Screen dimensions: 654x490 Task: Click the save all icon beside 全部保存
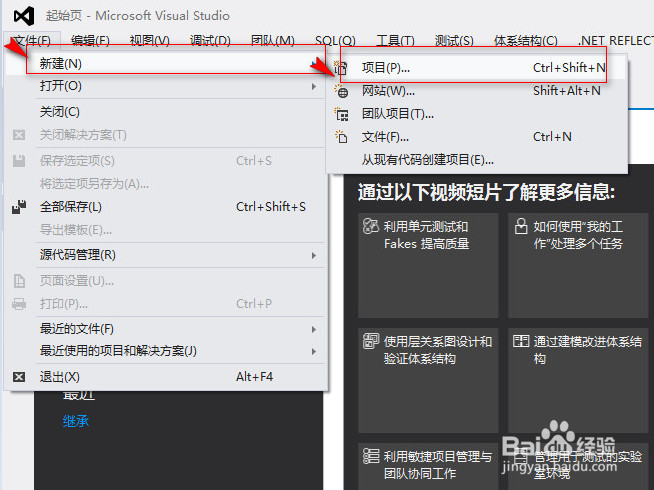click(x=19, y=207)
